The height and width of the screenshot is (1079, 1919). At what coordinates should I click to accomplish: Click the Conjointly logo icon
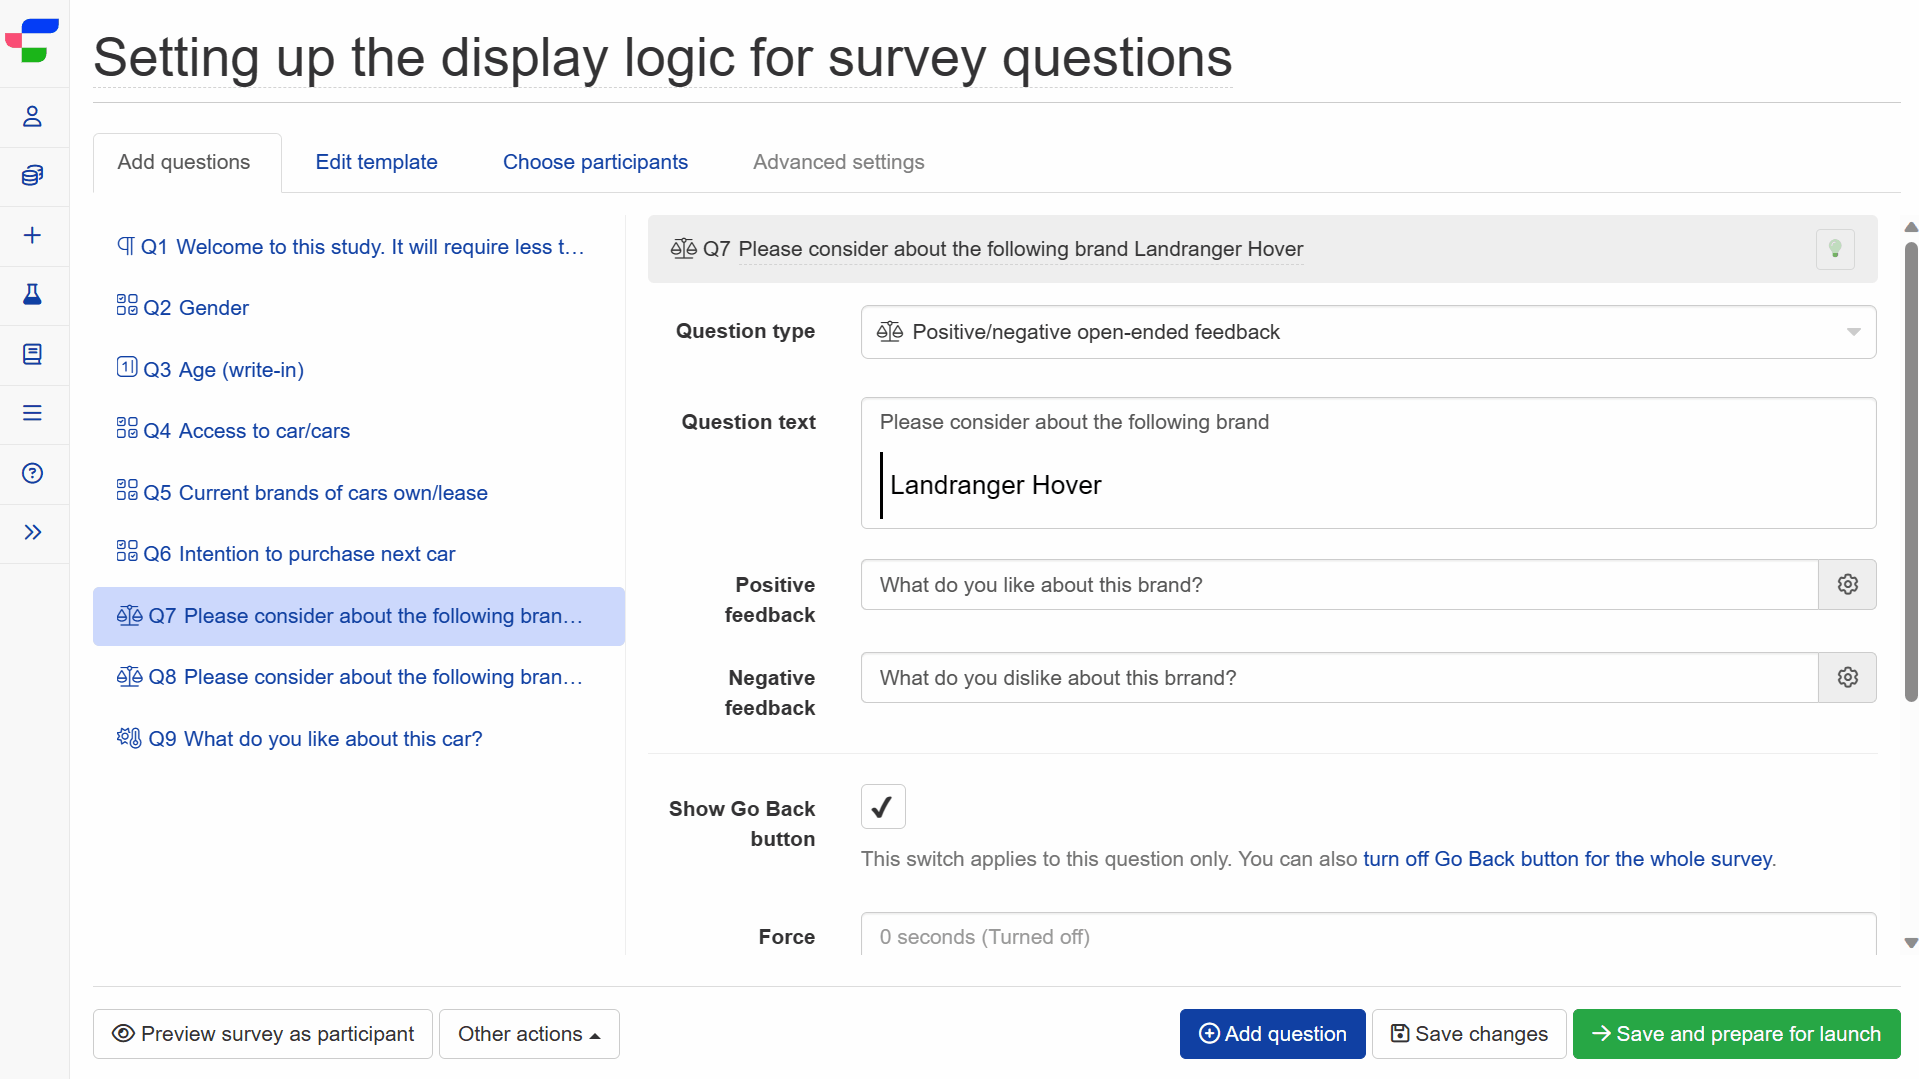point(32,41)
